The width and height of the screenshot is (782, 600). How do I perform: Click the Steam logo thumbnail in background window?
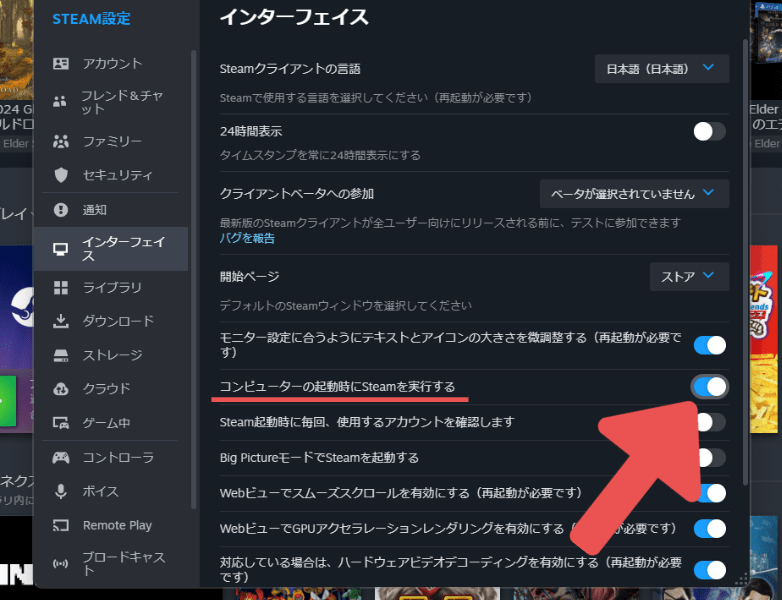coord(22,308)
